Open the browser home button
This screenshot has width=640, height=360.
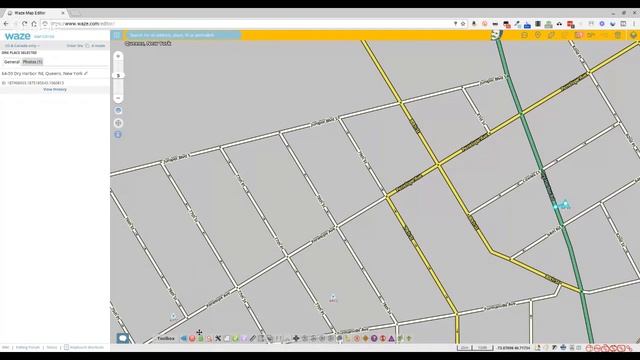pyautogui.click(x=34, y=24)
